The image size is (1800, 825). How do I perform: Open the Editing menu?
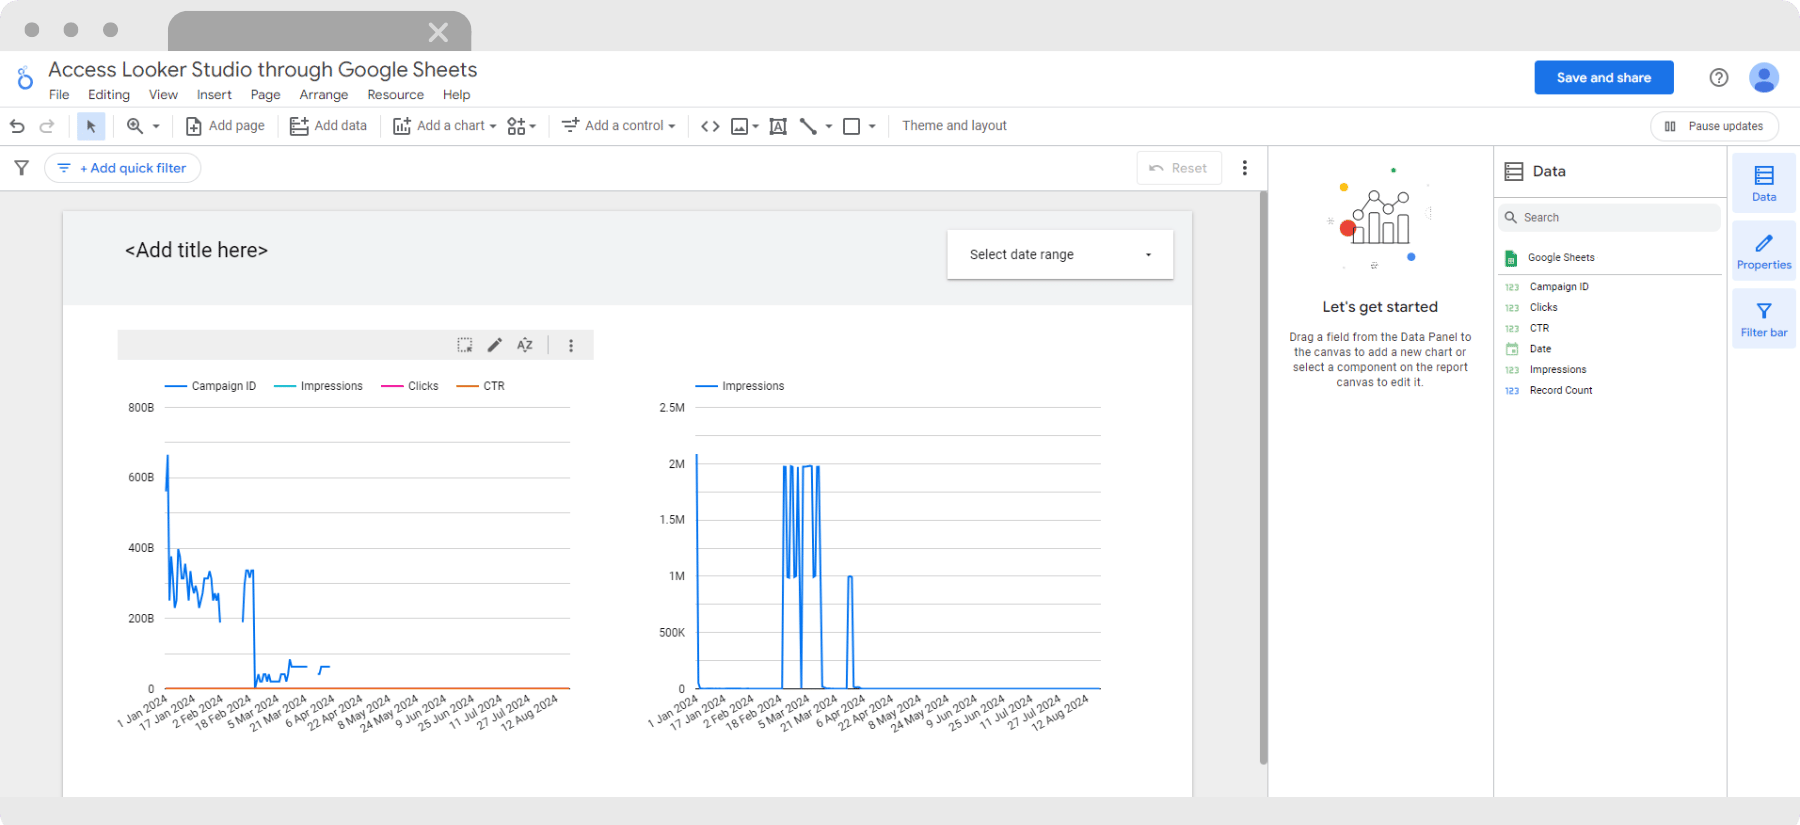pyautogui.click(x=109, y=95)
